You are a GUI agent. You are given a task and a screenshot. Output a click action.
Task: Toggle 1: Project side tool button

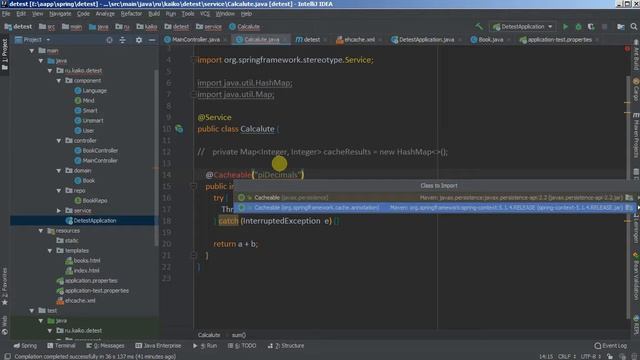(x=4, y=55)
